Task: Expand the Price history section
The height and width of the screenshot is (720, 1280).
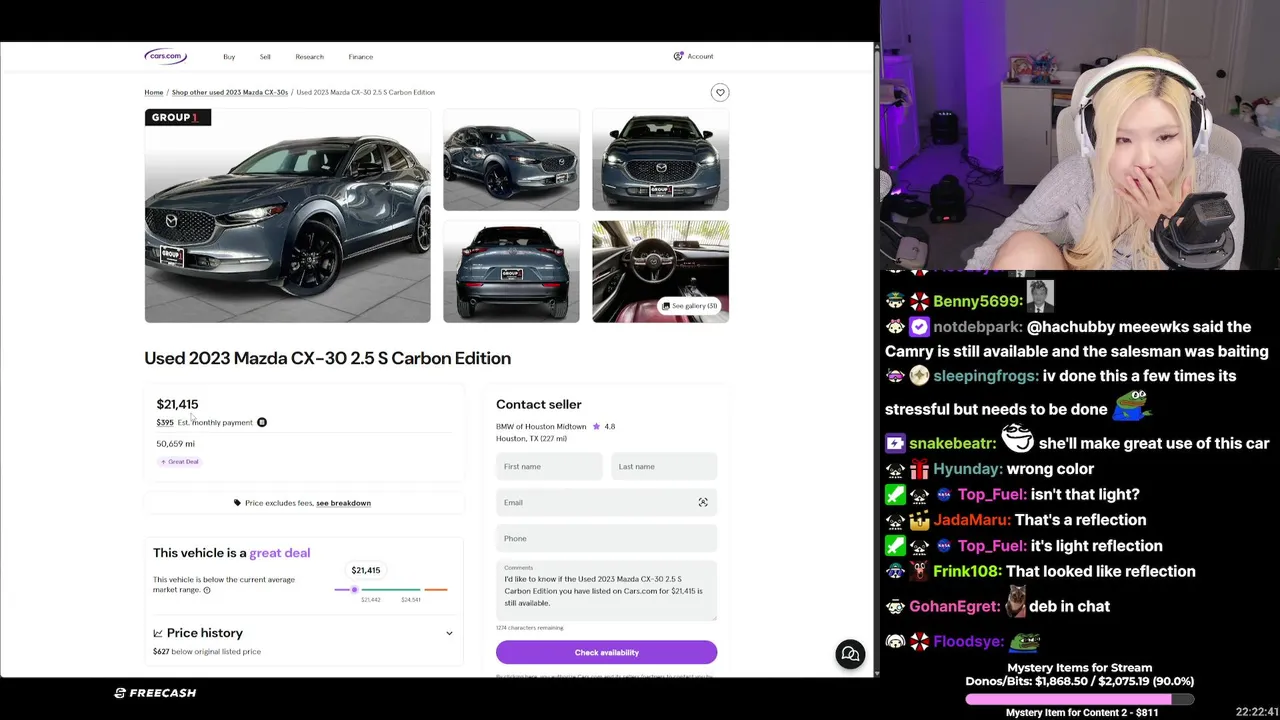Action: pyautogui.click(x=303, y=633)
